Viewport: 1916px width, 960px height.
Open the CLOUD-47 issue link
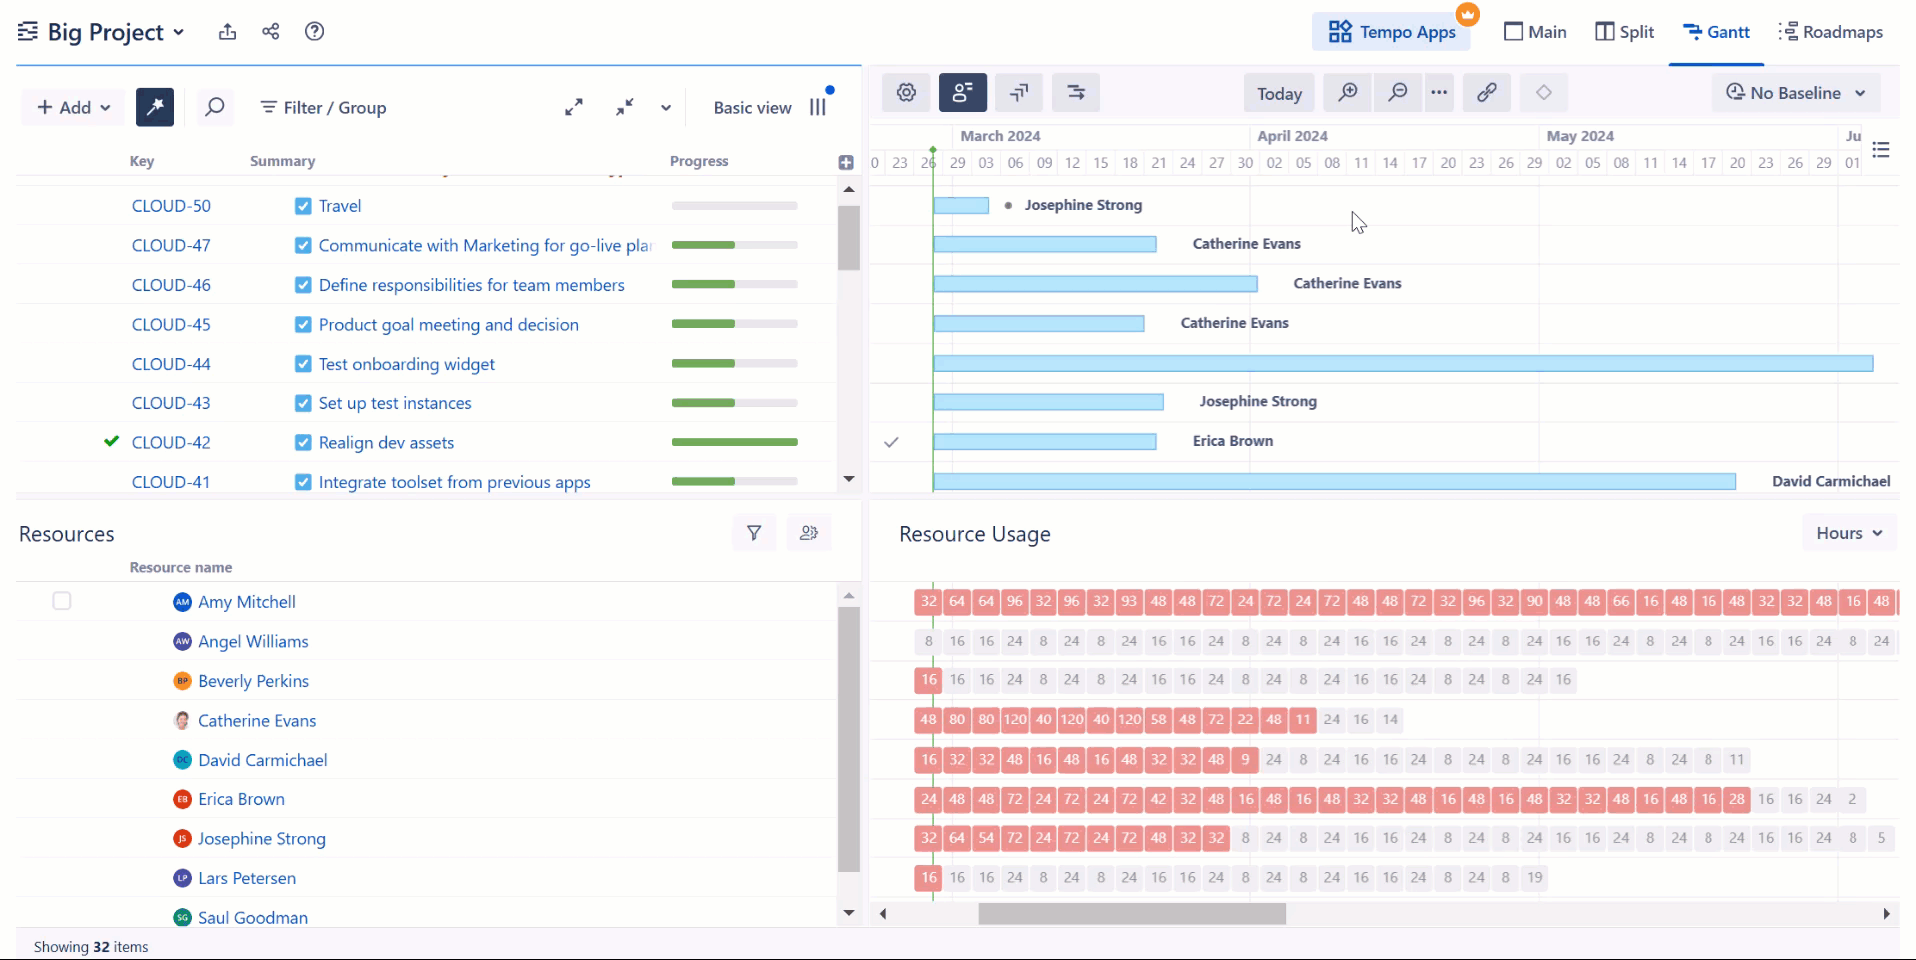click(171, 245)
